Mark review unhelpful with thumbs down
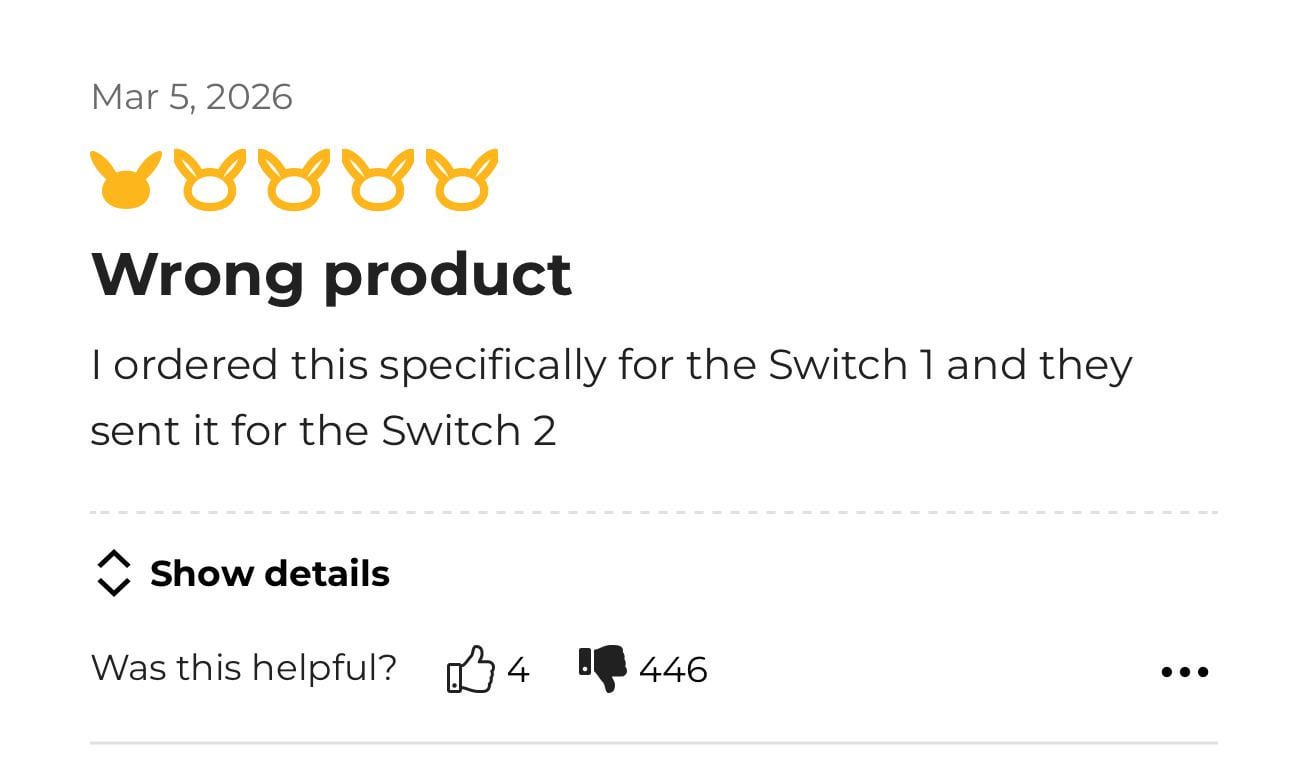 tap(603, 668)
